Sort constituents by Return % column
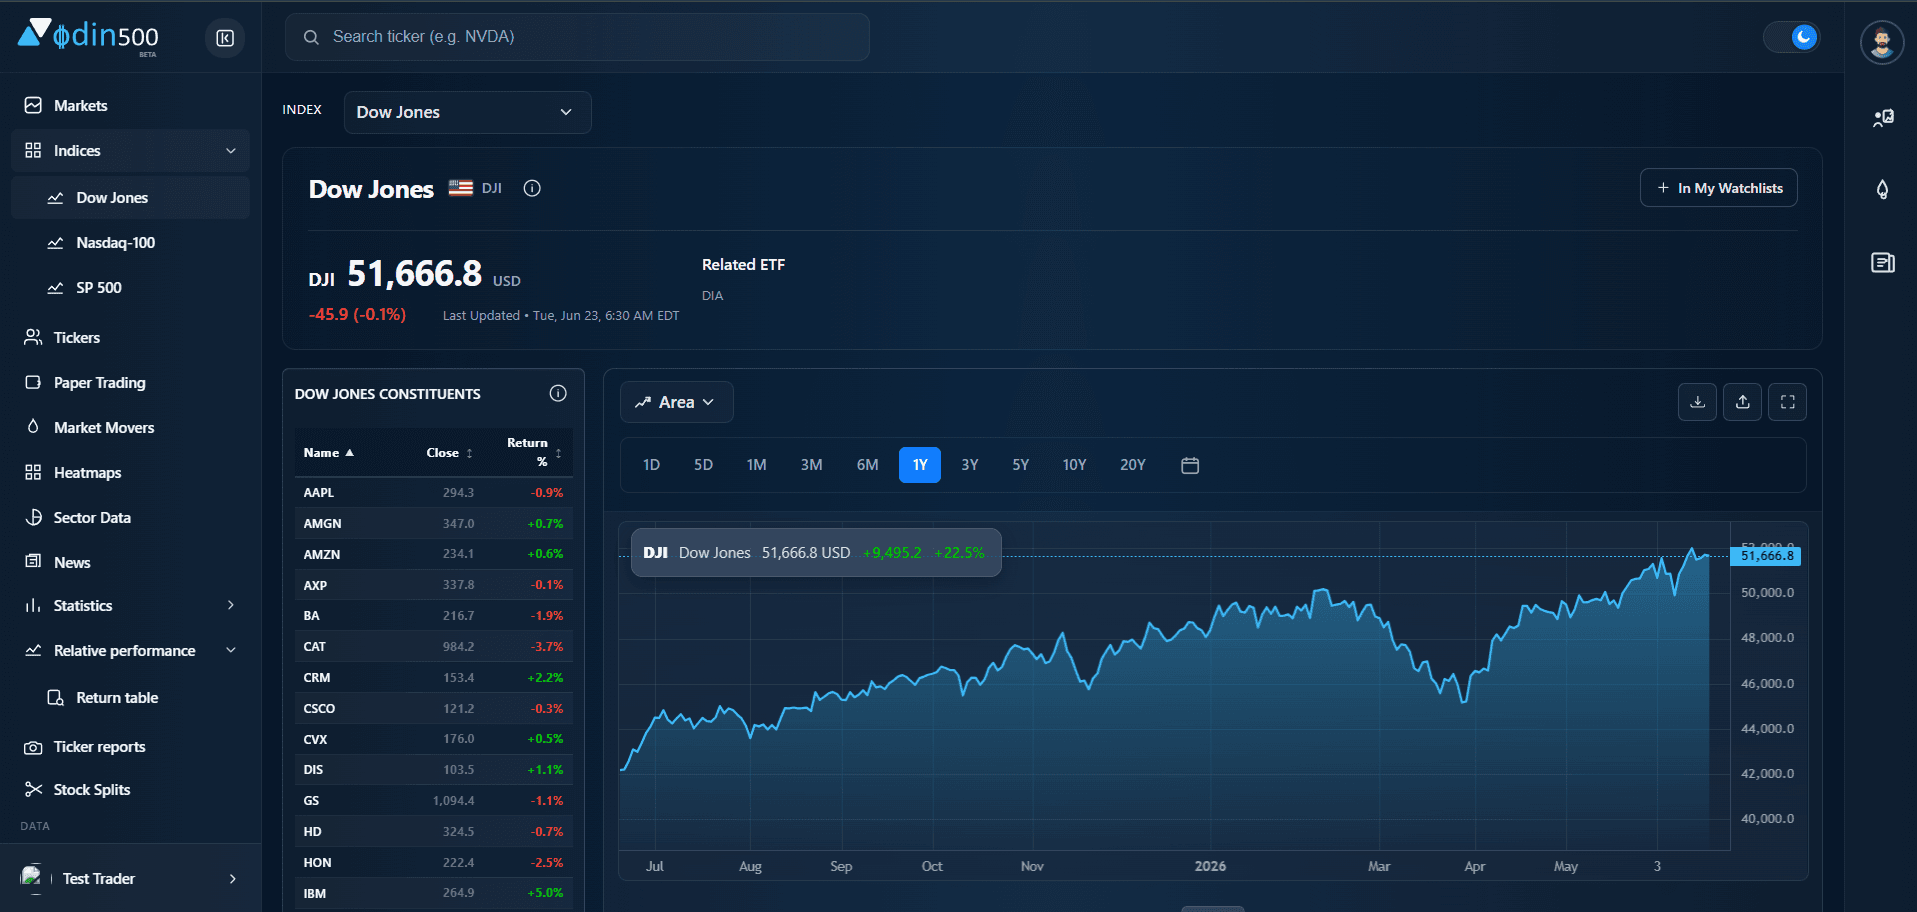The height and width of the screenshot is (912, 1917). 534,452
